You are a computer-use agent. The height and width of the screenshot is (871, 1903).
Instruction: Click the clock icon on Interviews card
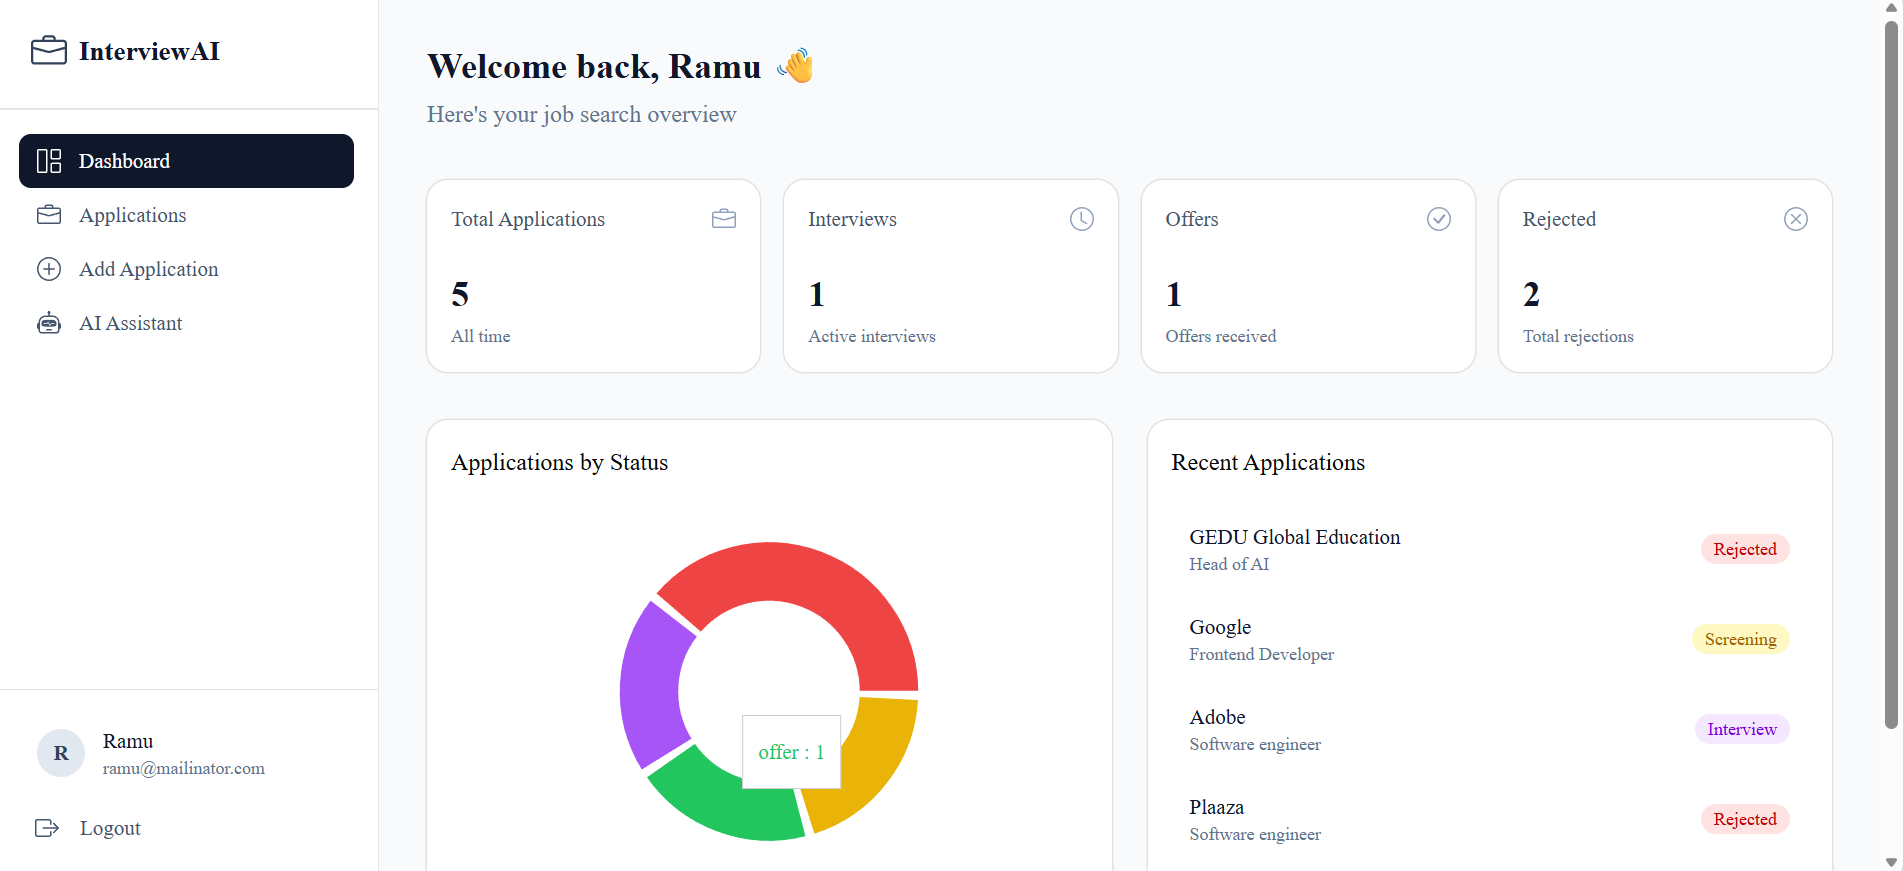(x=1082, y=219)
